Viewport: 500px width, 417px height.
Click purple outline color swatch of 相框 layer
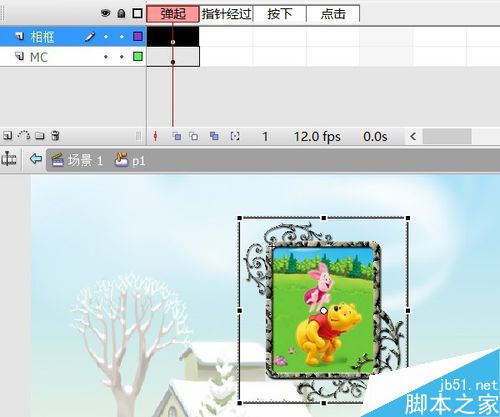138,36
